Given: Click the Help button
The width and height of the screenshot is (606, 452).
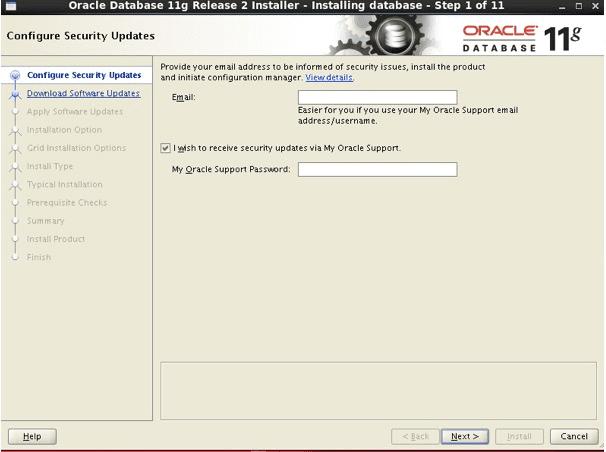Looking at the screenshot, I should (32, 437).
